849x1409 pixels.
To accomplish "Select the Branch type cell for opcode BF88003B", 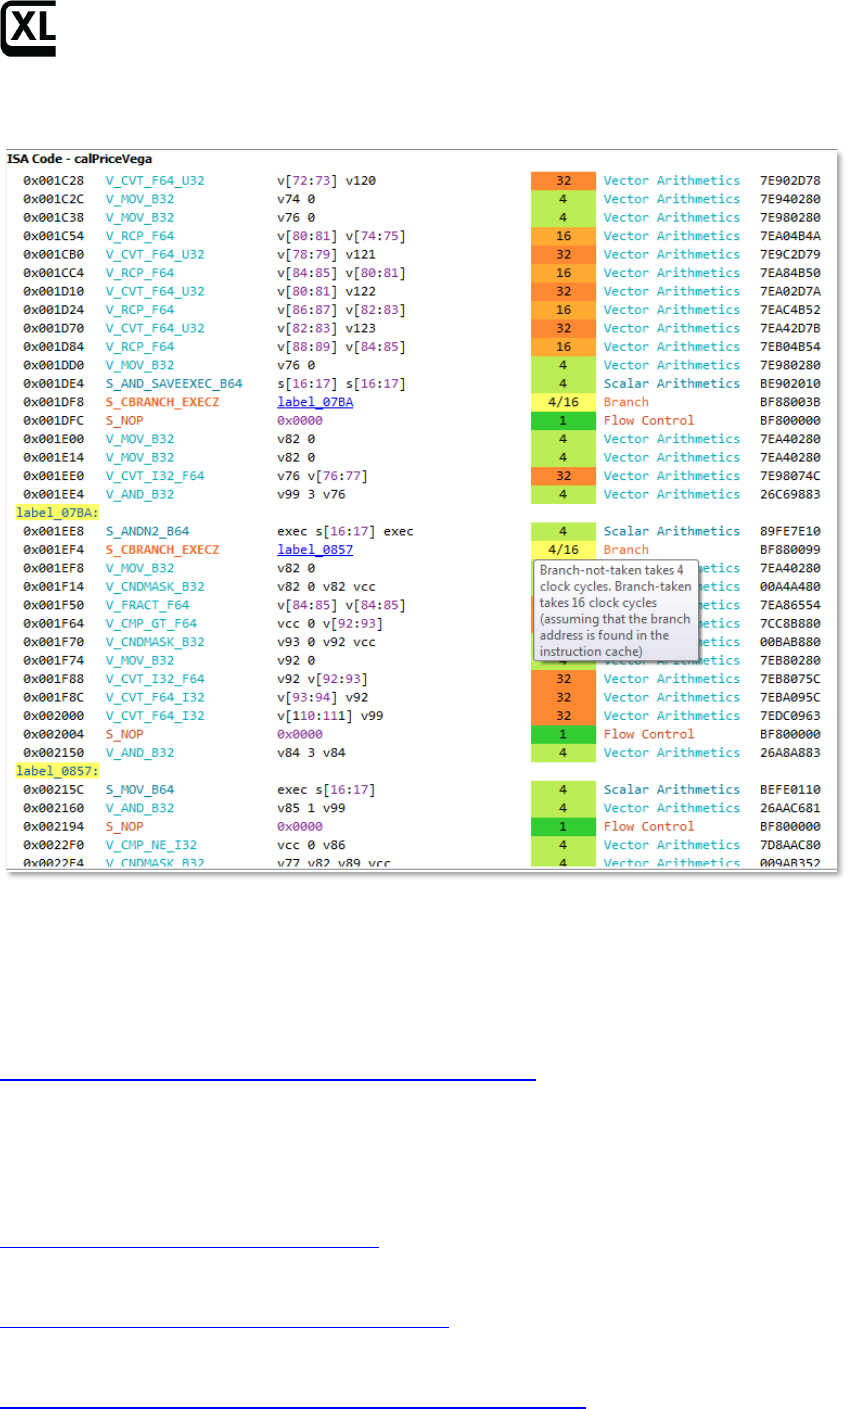I will coord(626,402).
